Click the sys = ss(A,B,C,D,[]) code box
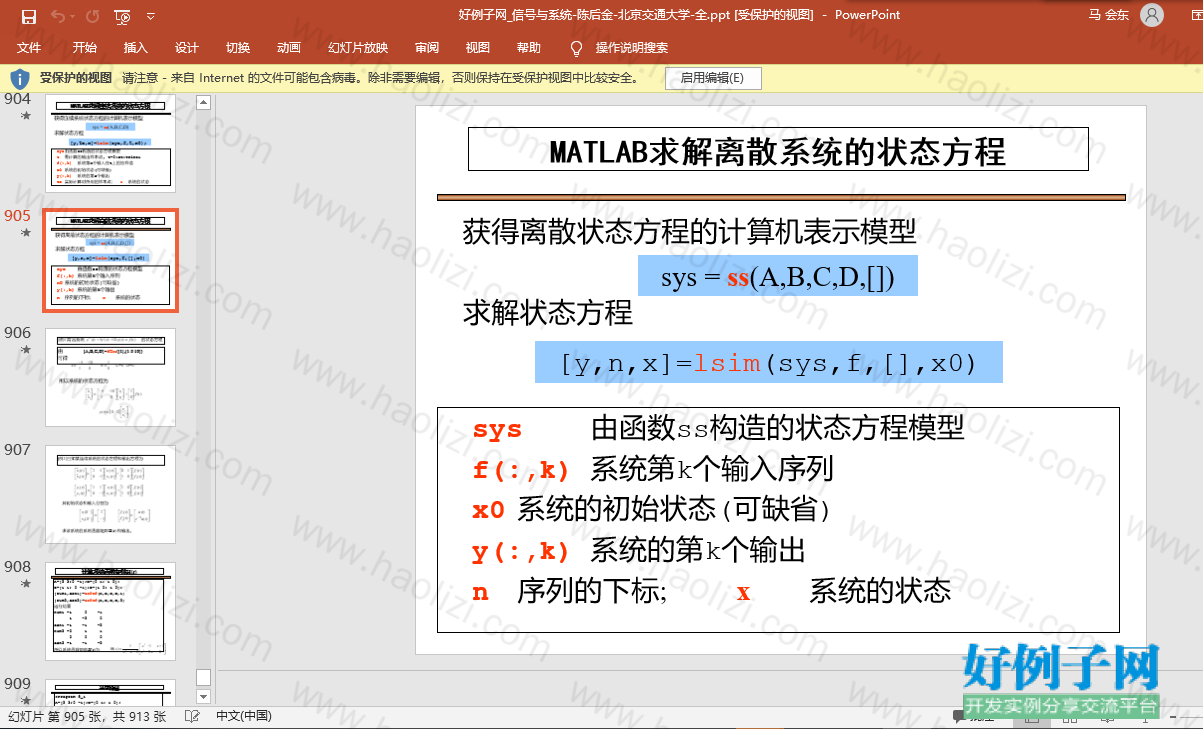1203x729 pixels. click(777, 277)
